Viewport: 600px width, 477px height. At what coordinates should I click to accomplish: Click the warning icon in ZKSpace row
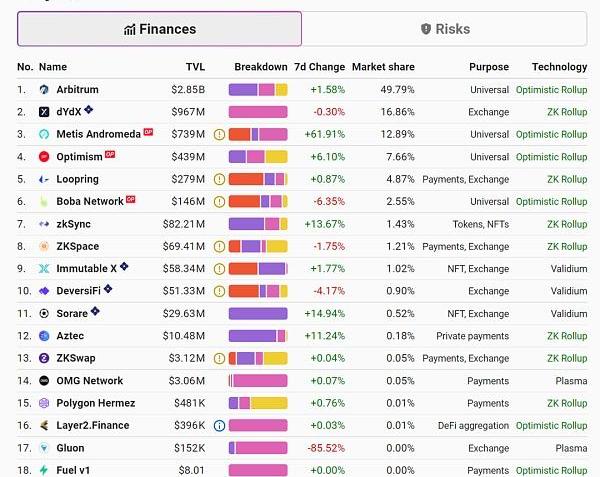pos(219,246)
